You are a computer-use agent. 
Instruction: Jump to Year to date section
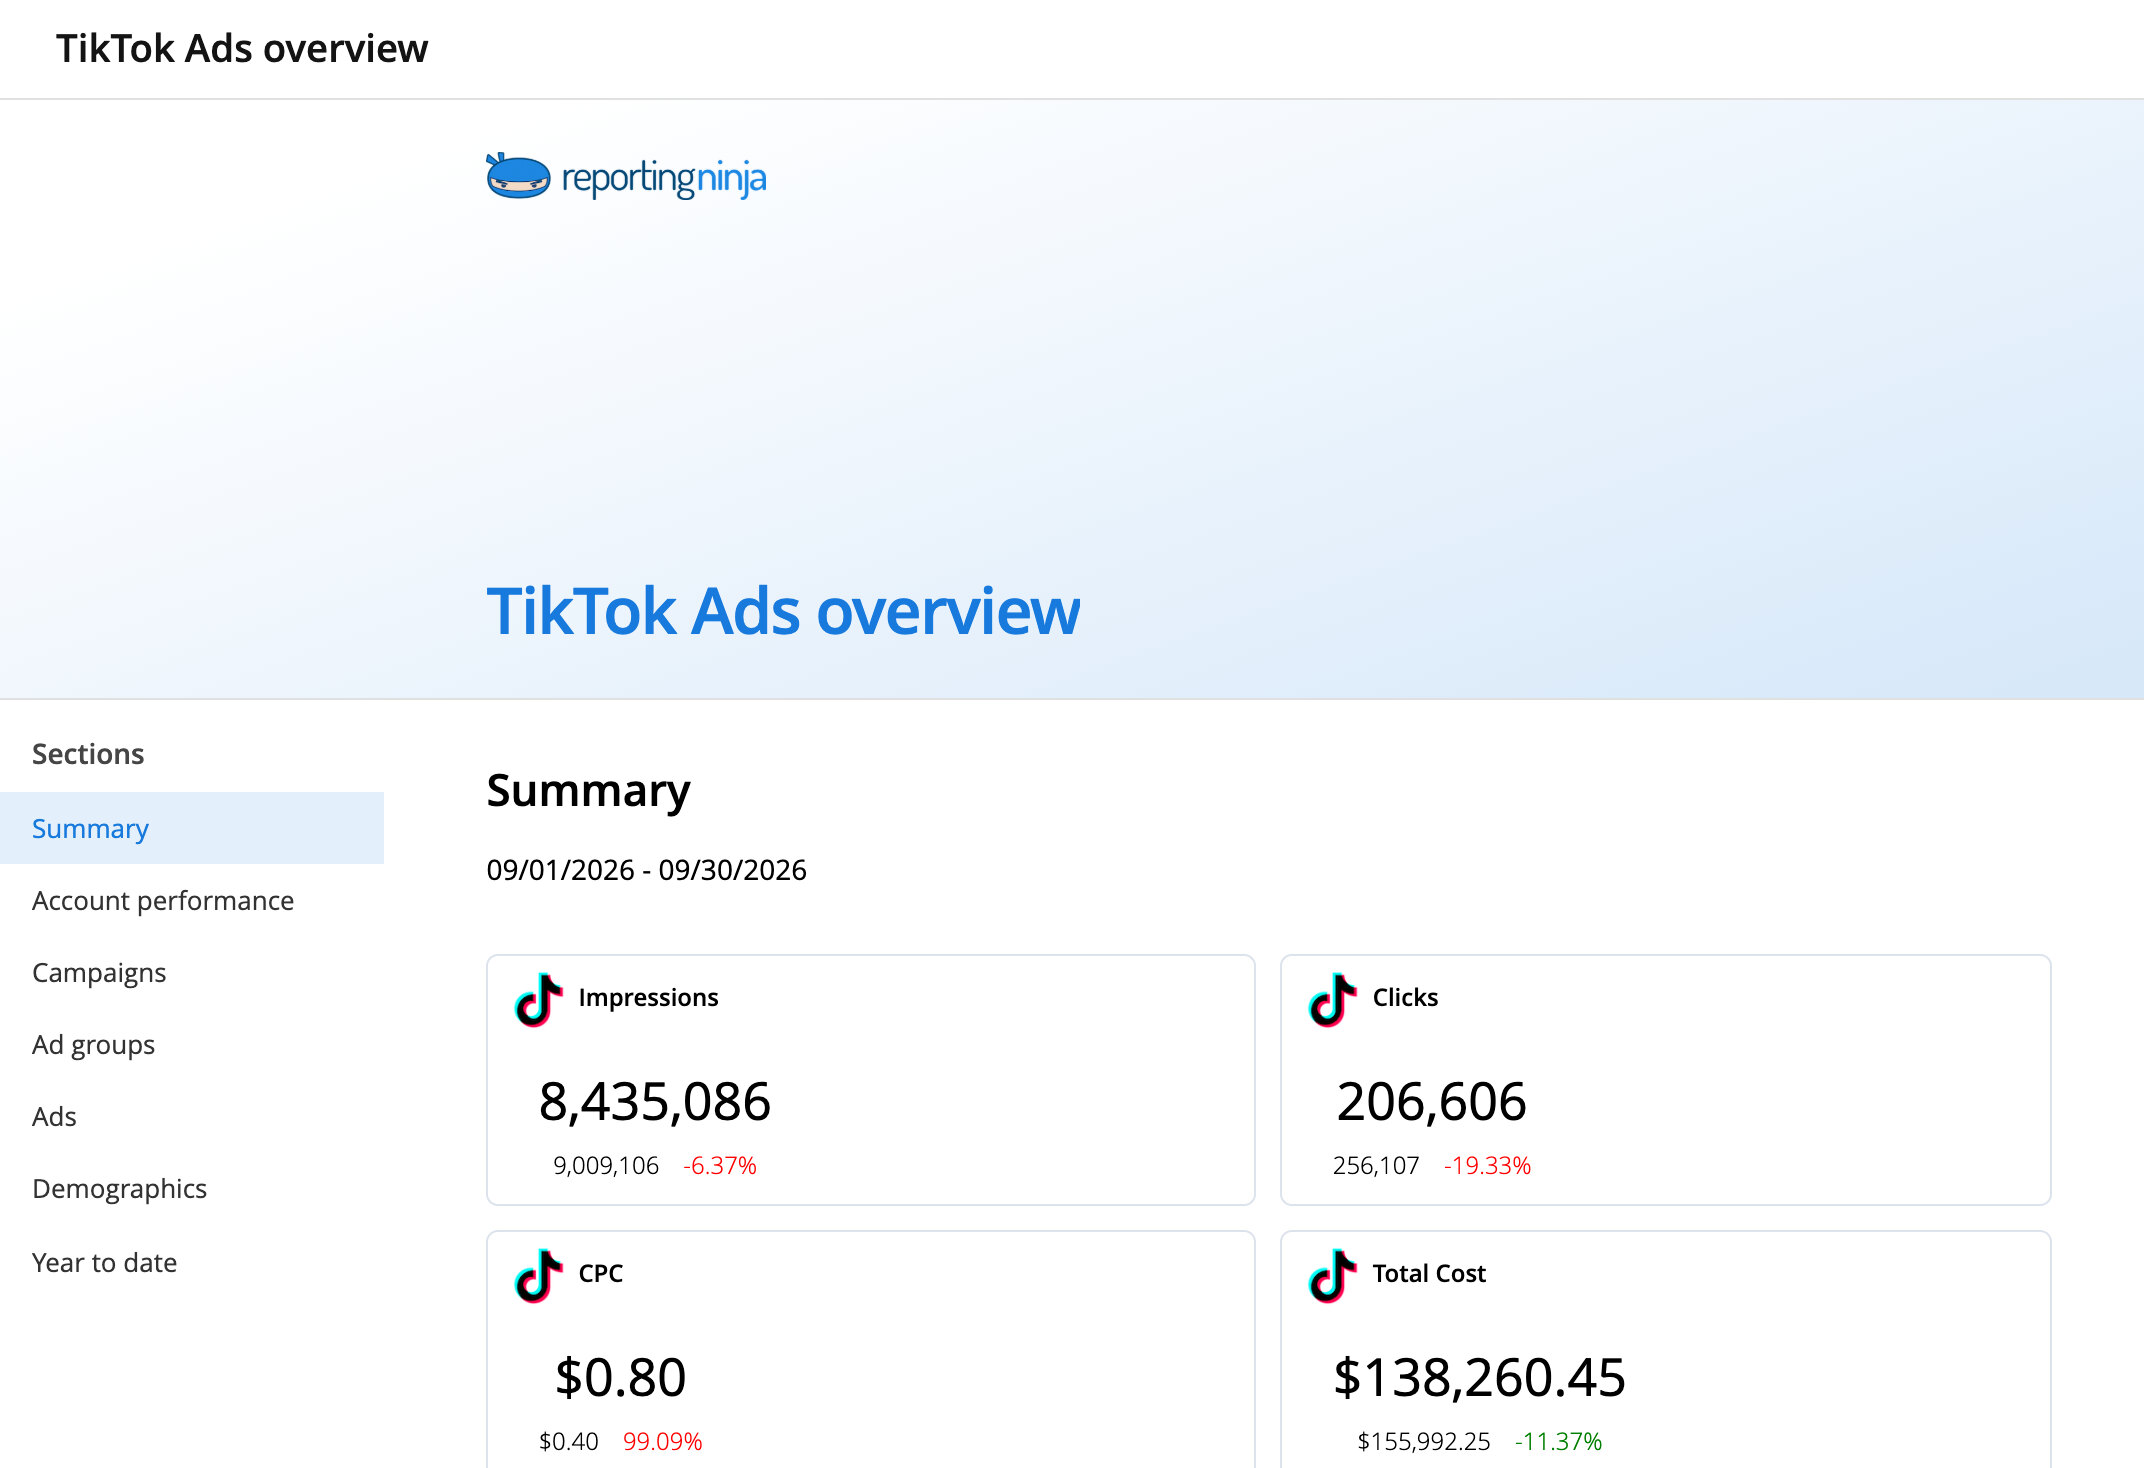(104, 1262)
